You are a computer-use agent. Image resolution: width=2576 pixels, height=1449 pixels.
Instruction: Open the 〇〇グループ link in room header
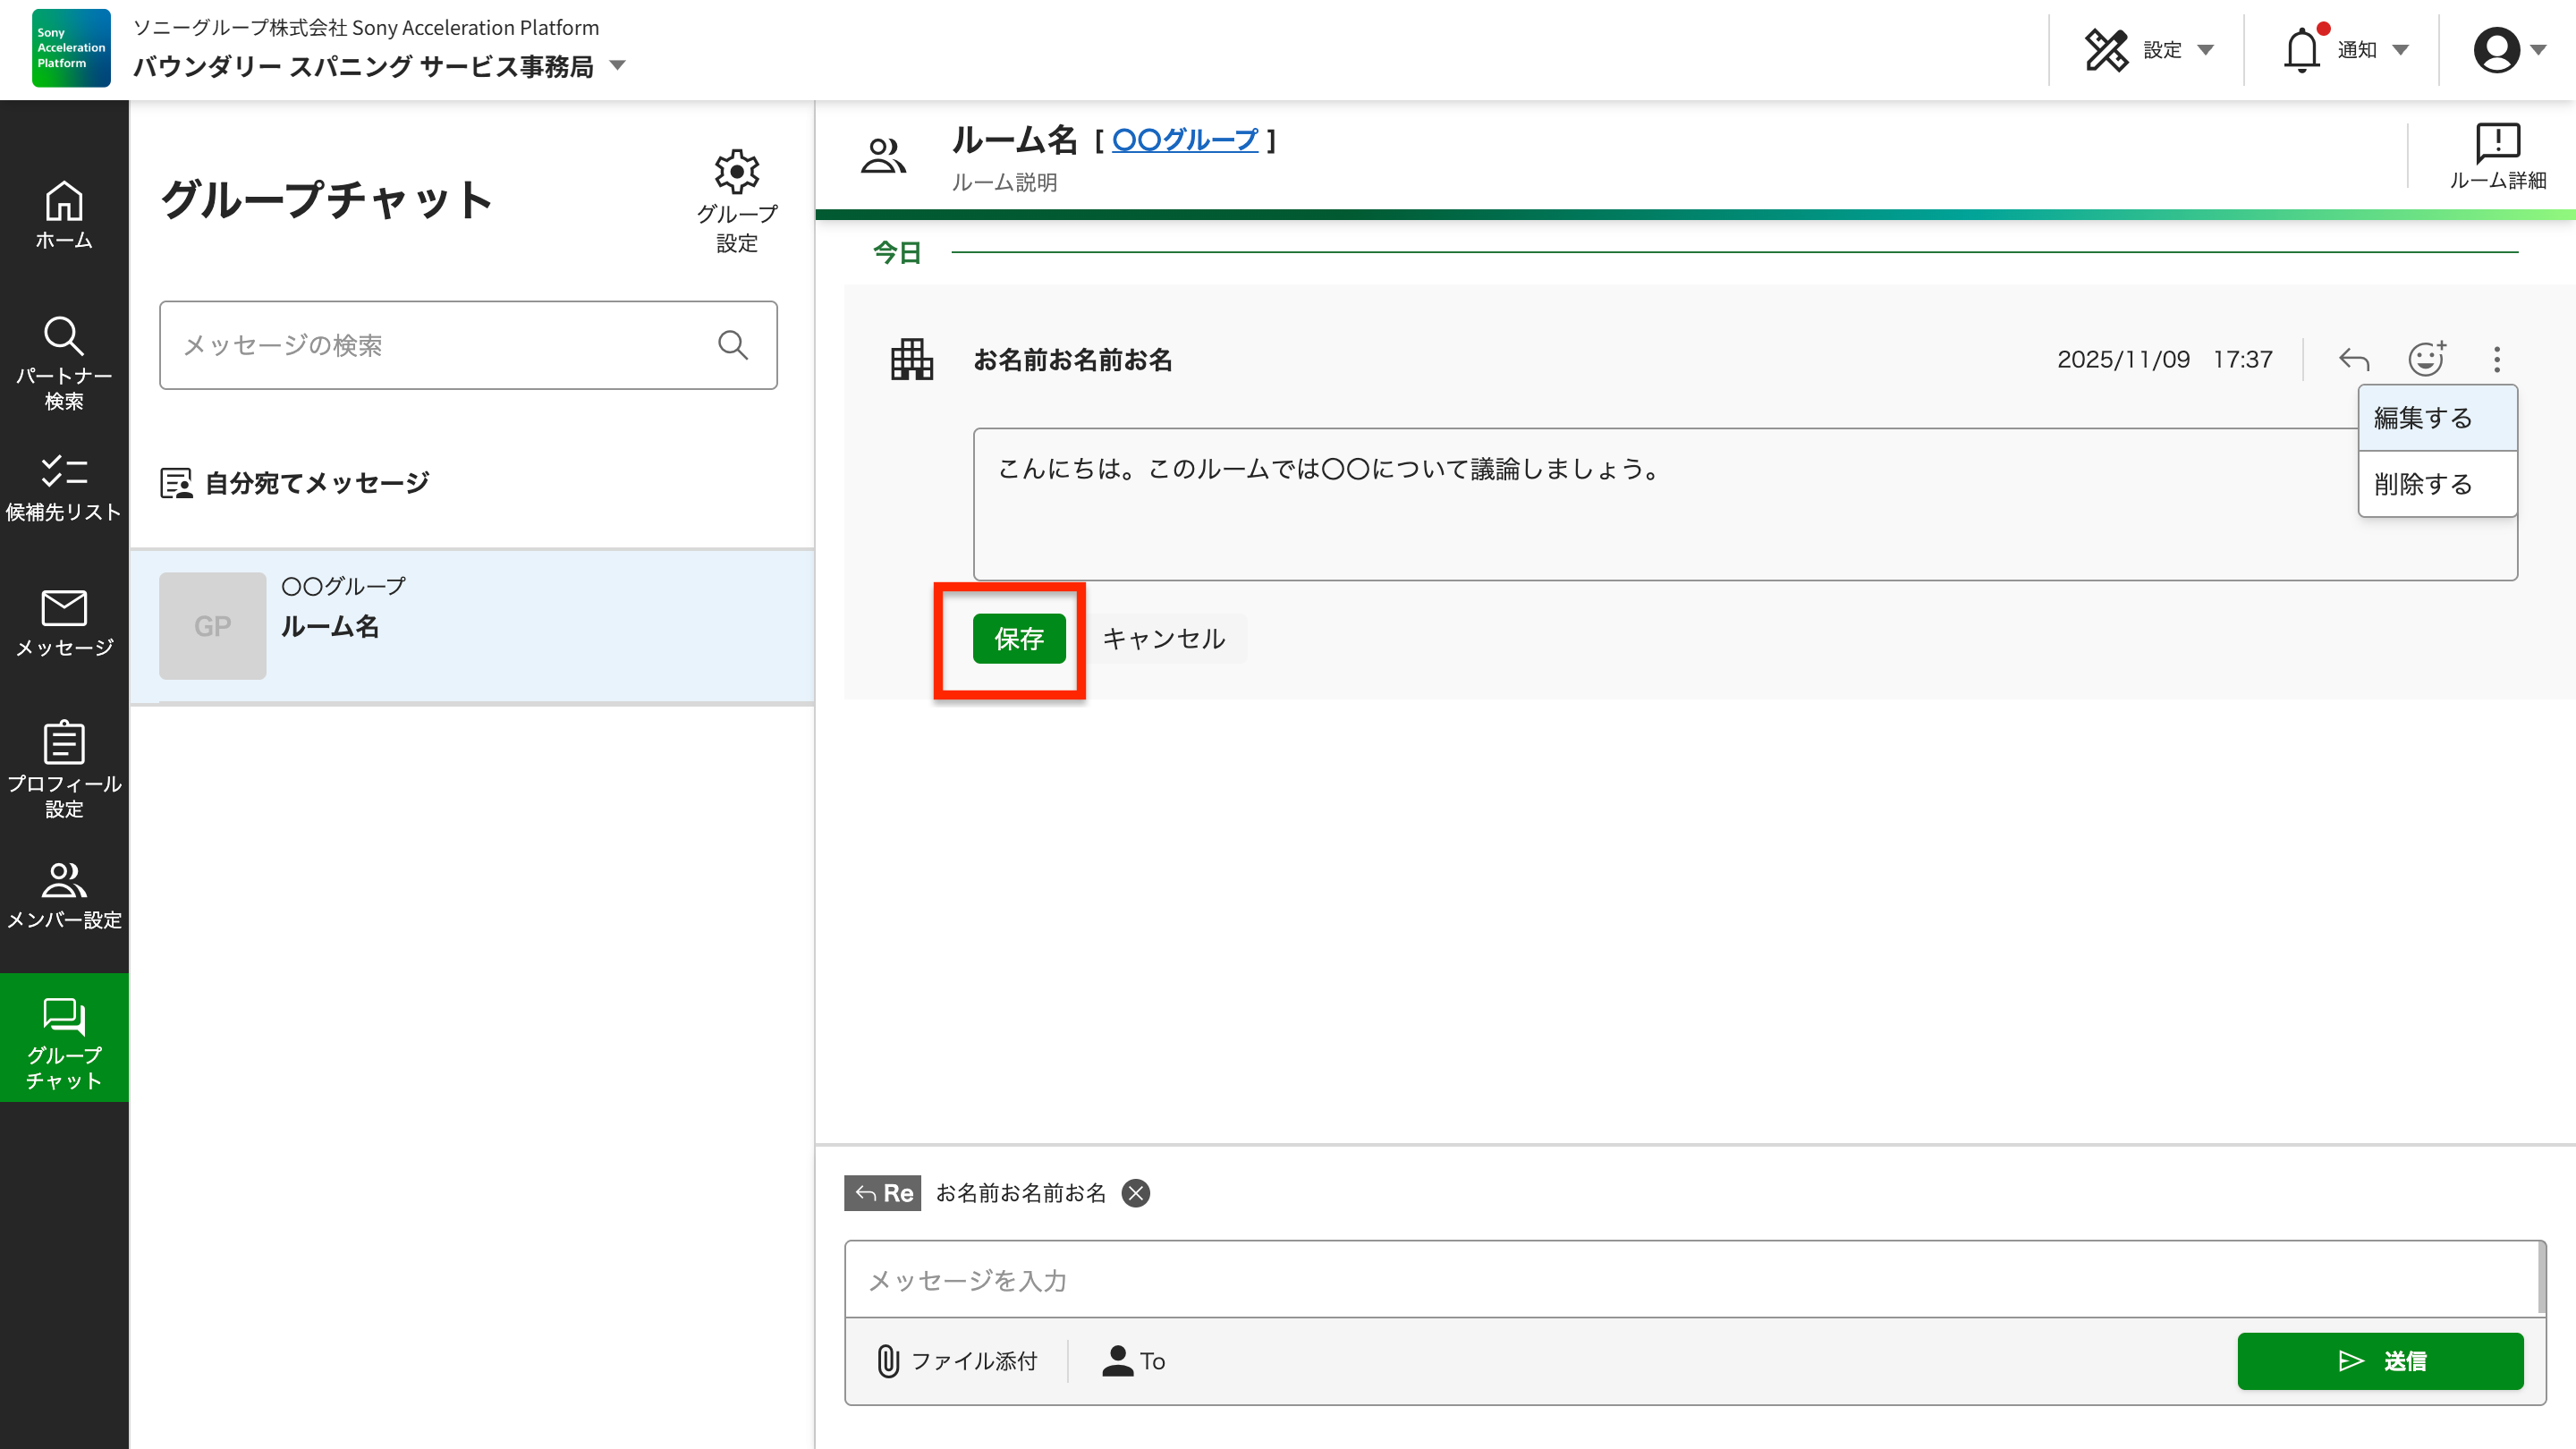click(1184, 140)
